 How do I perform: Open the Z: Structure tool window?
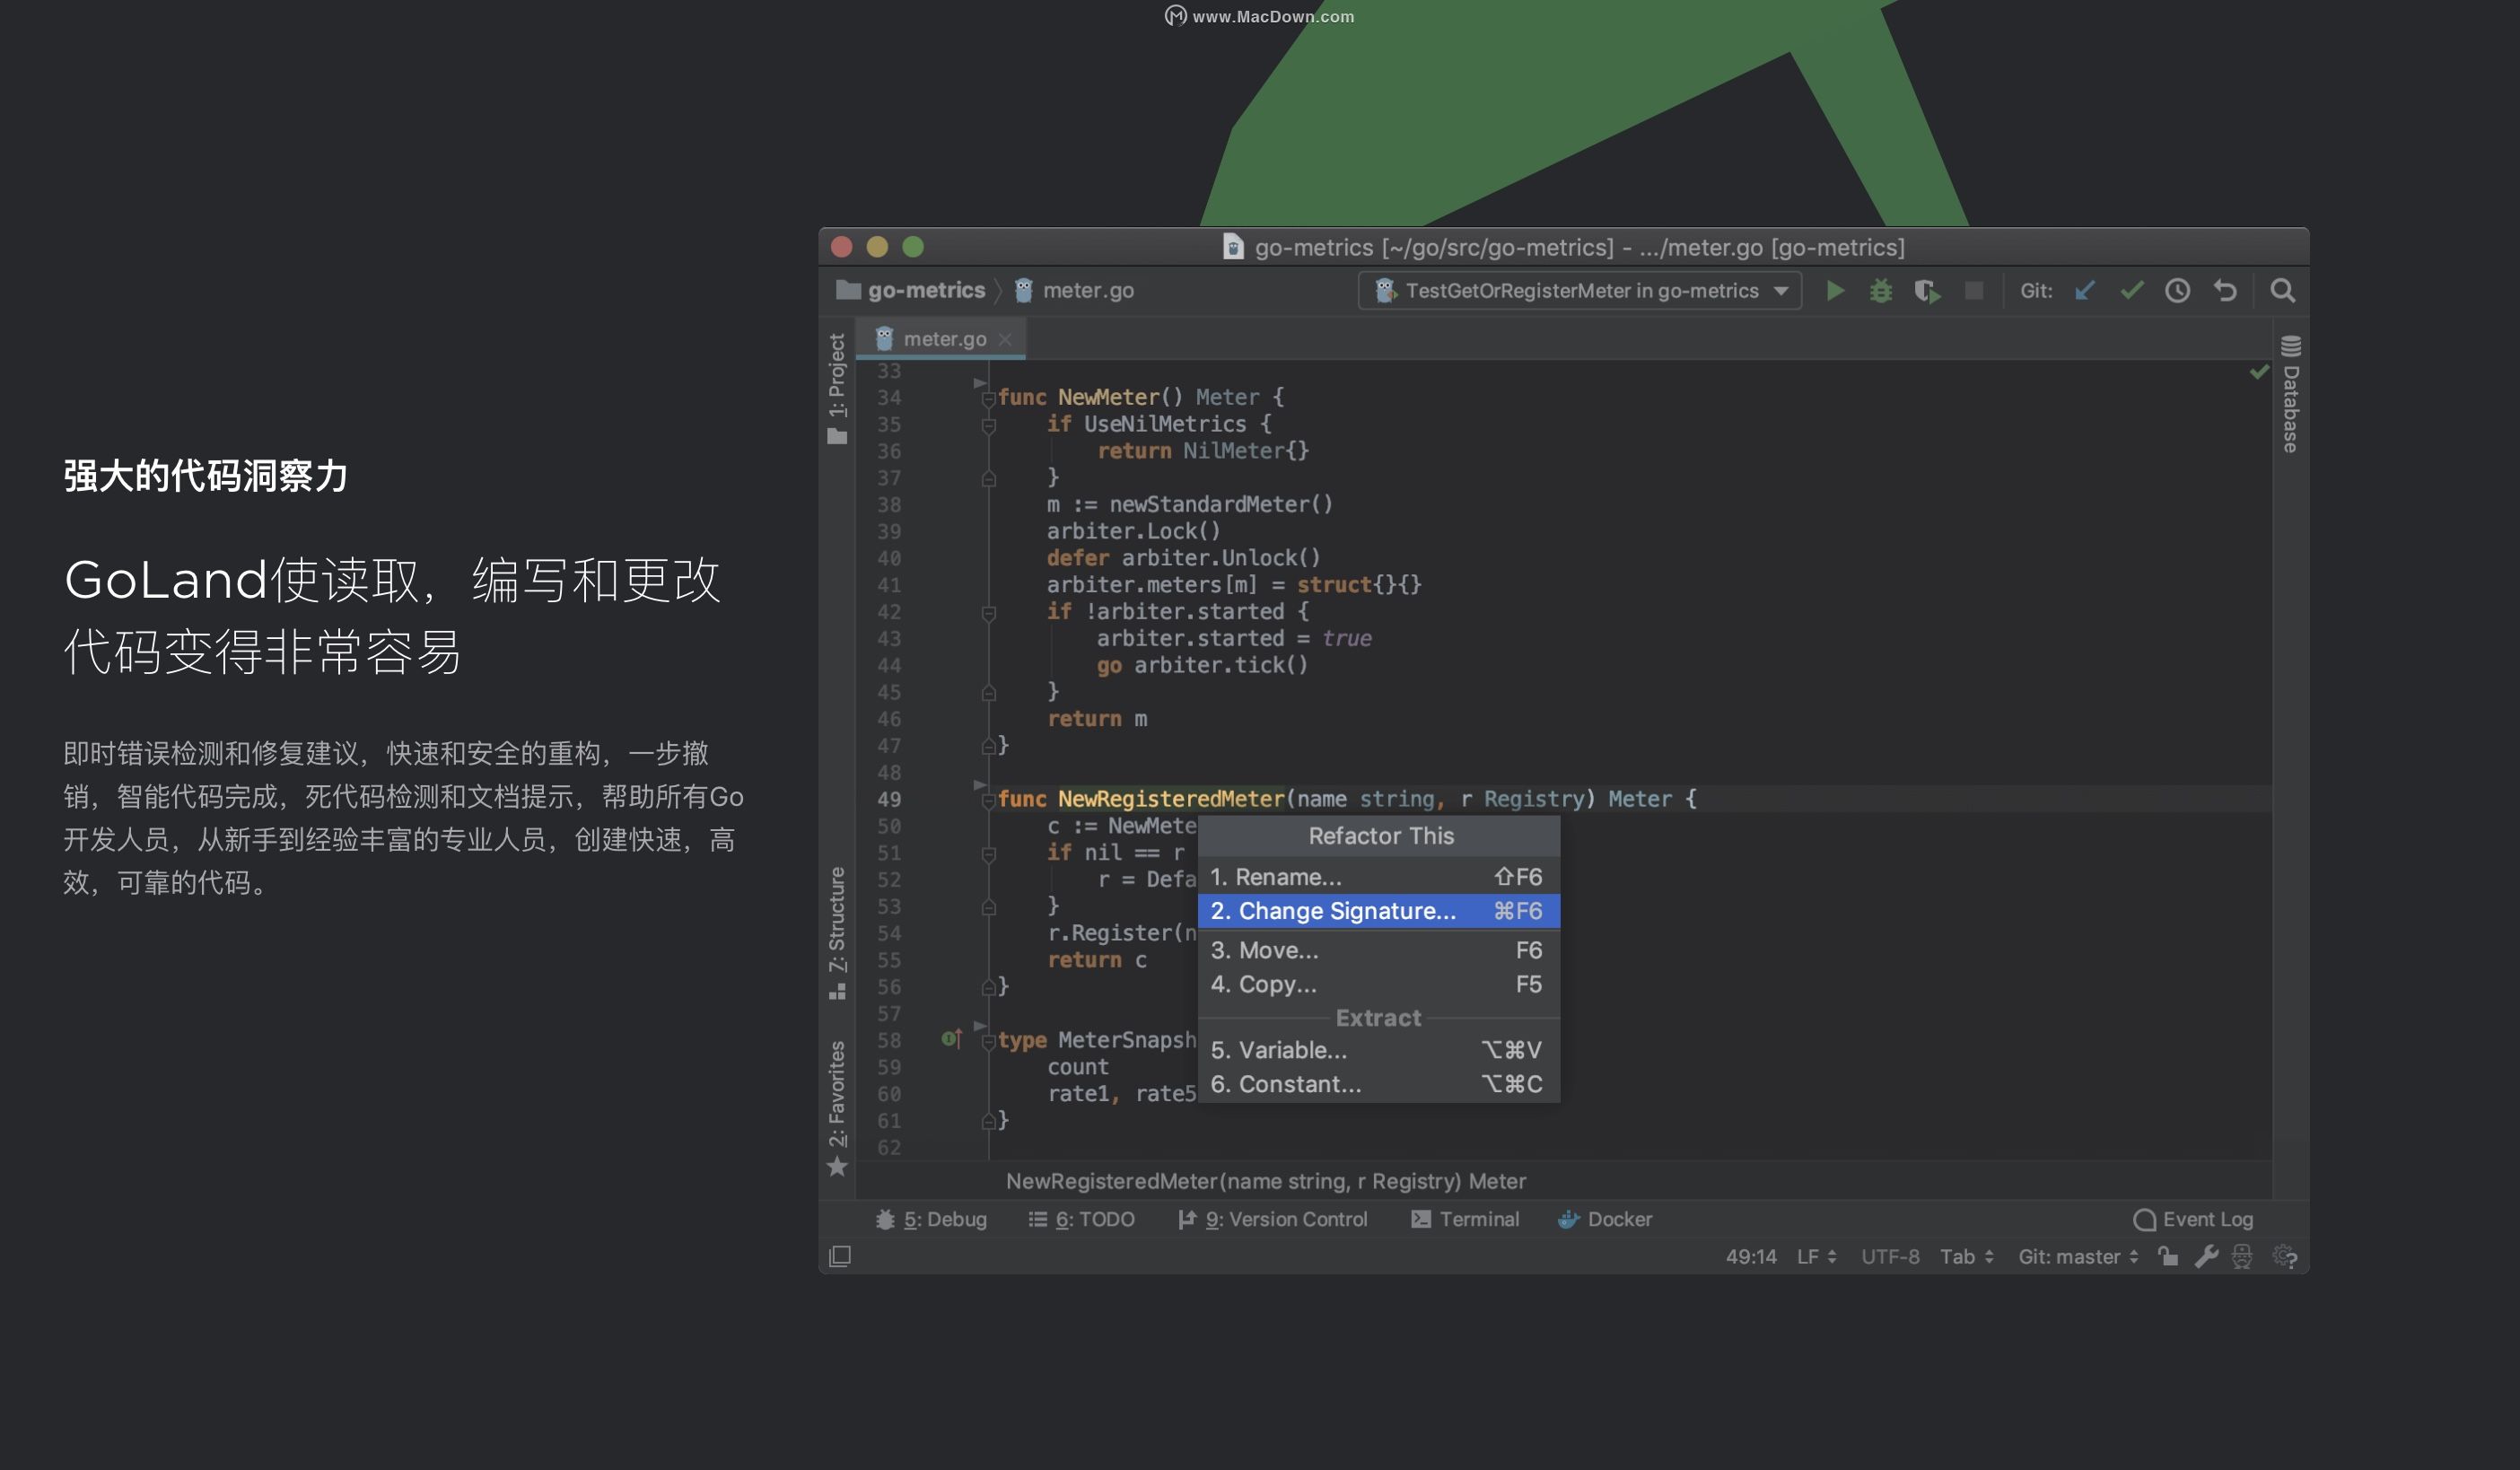click(837, 932)
